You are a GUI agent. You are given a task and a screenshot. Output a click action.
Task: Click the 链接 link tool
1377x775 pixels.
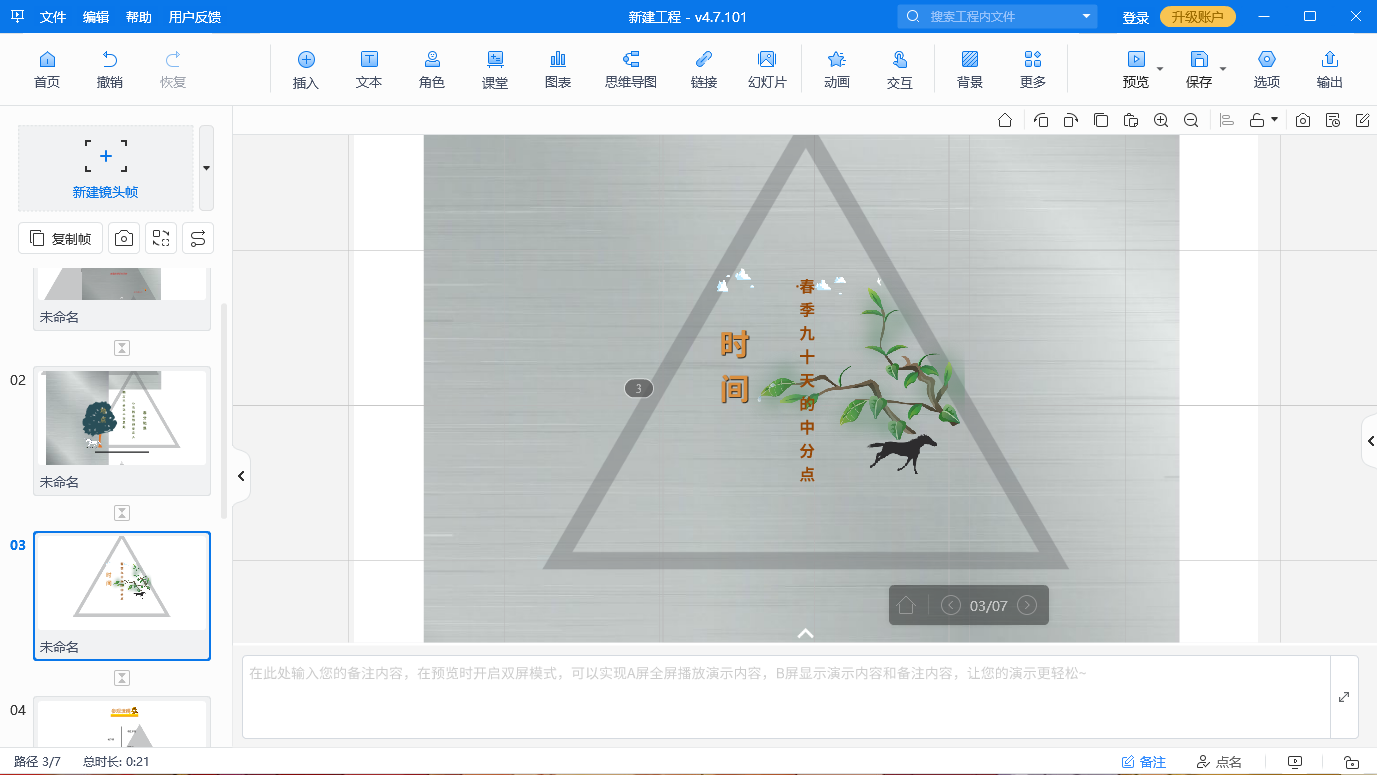pos(704,69)
